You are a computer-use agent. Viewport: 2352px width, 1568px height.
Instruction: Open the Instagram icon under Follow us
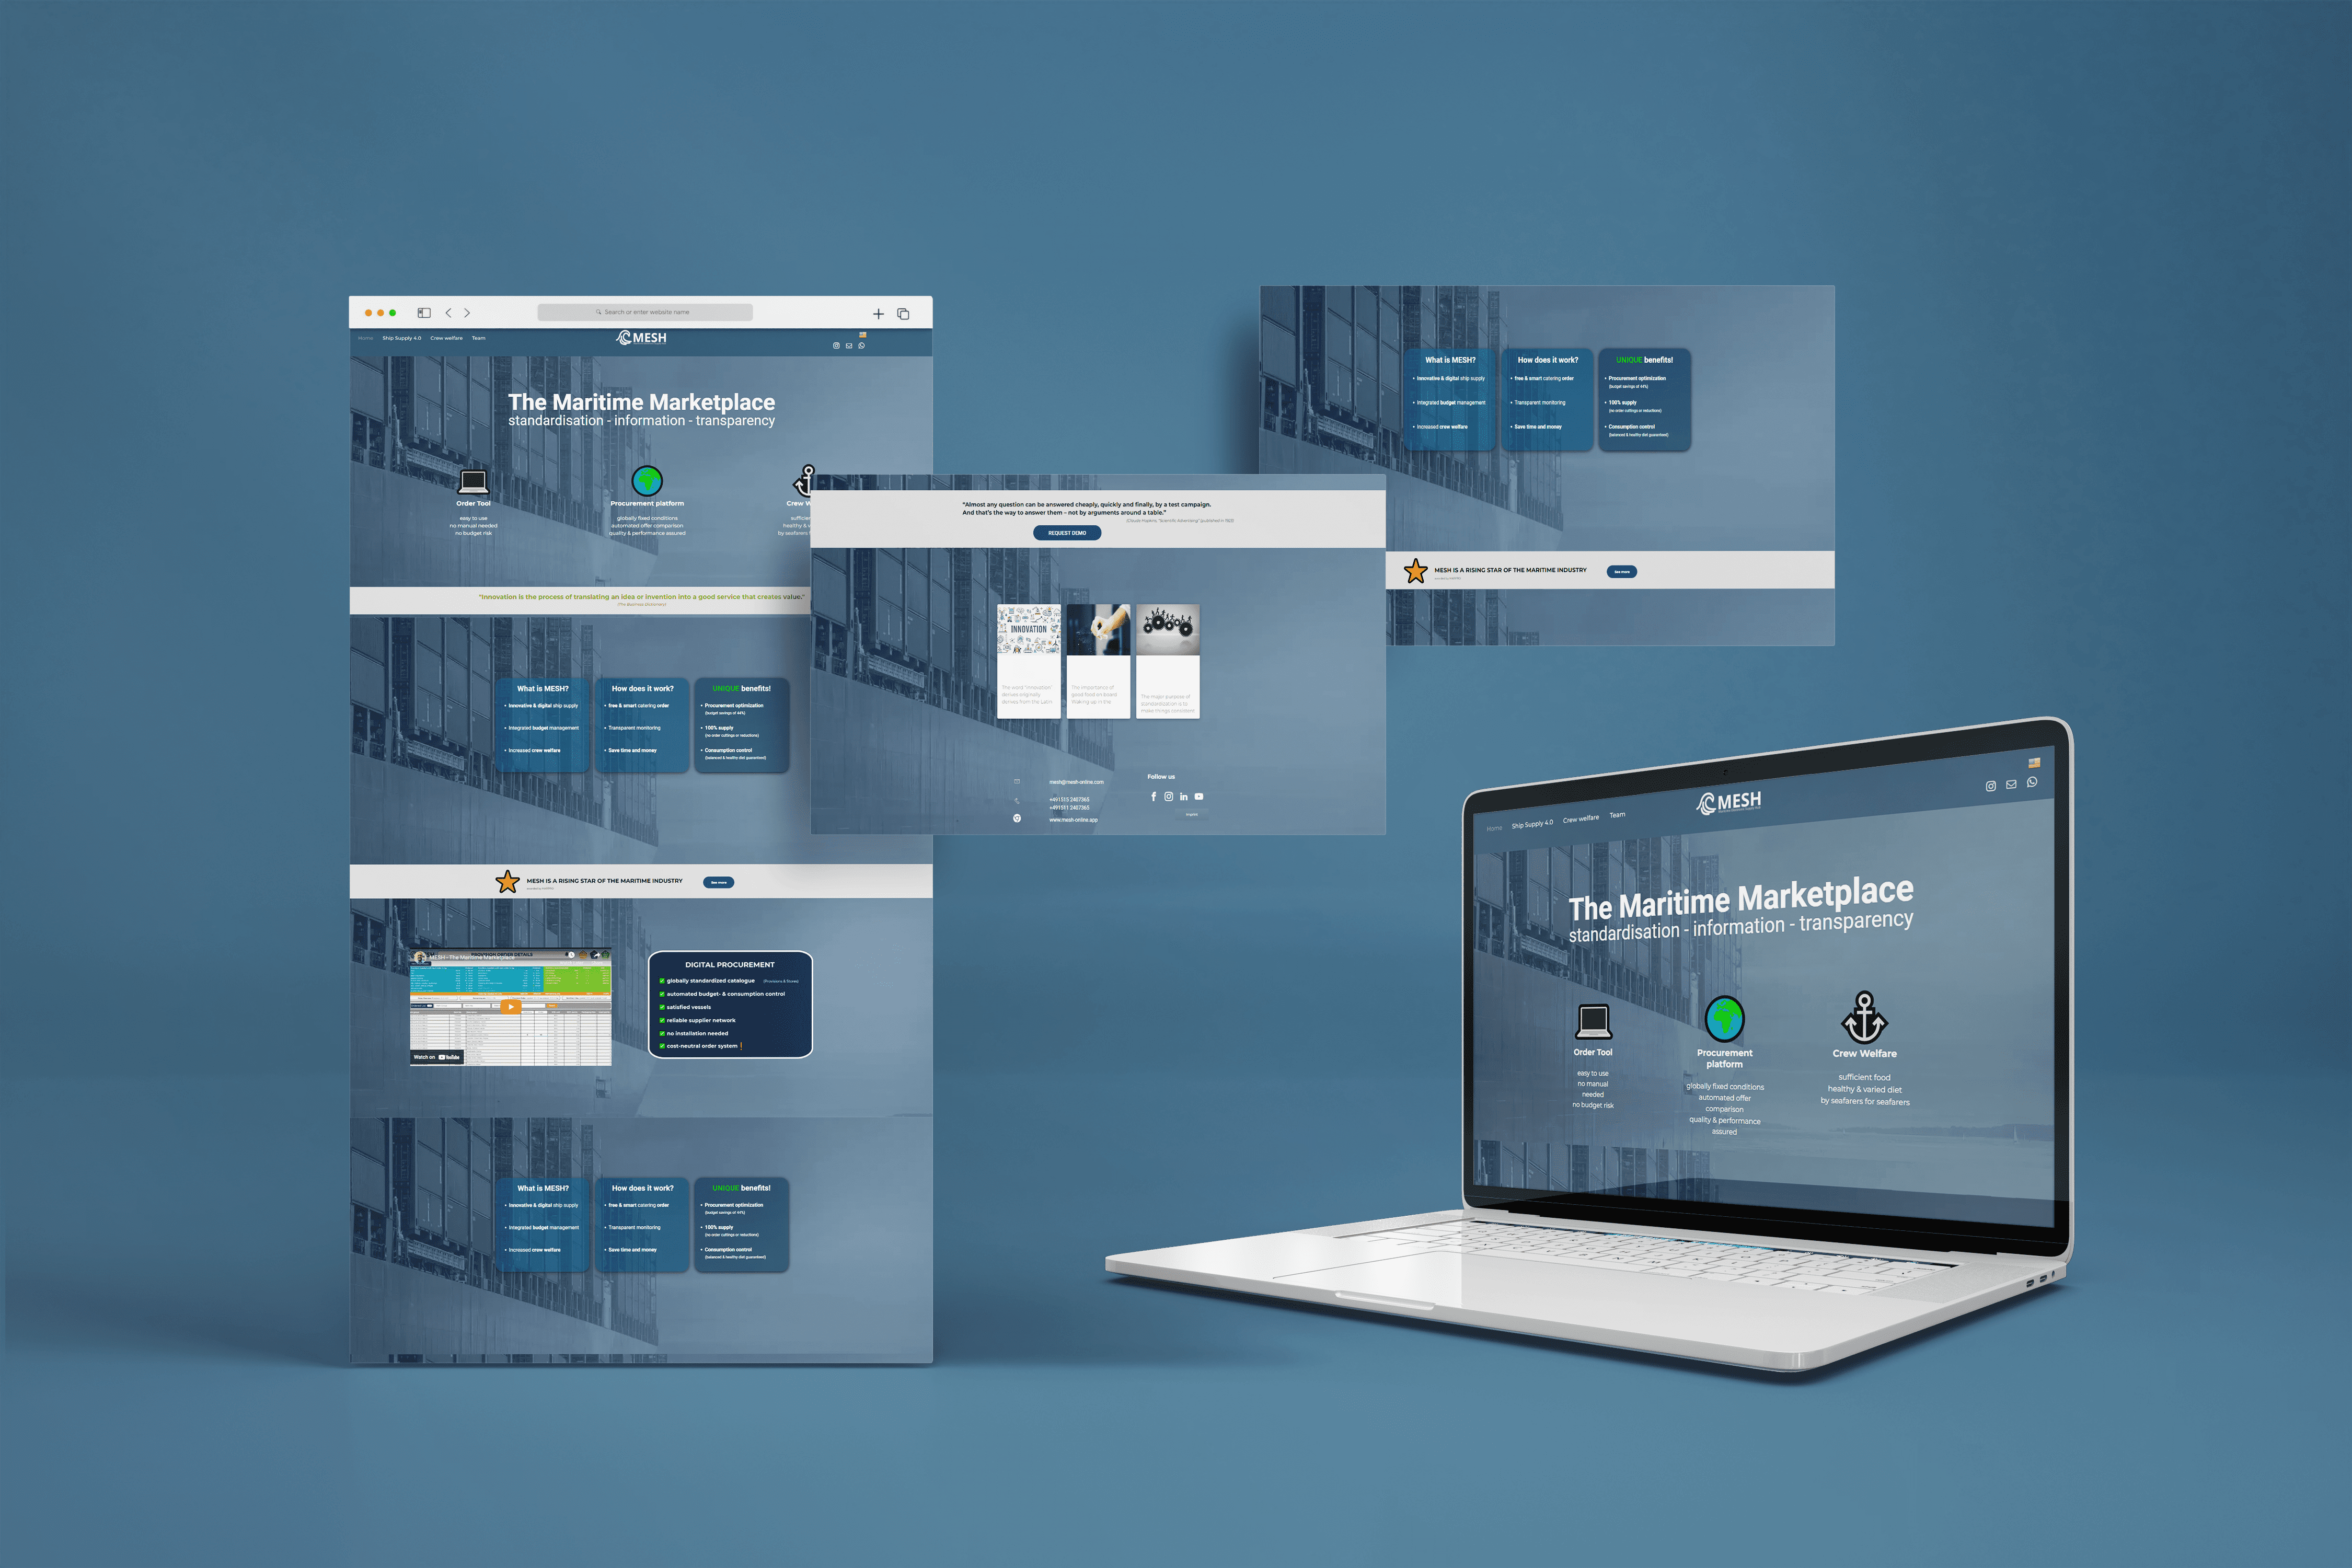1168,797
